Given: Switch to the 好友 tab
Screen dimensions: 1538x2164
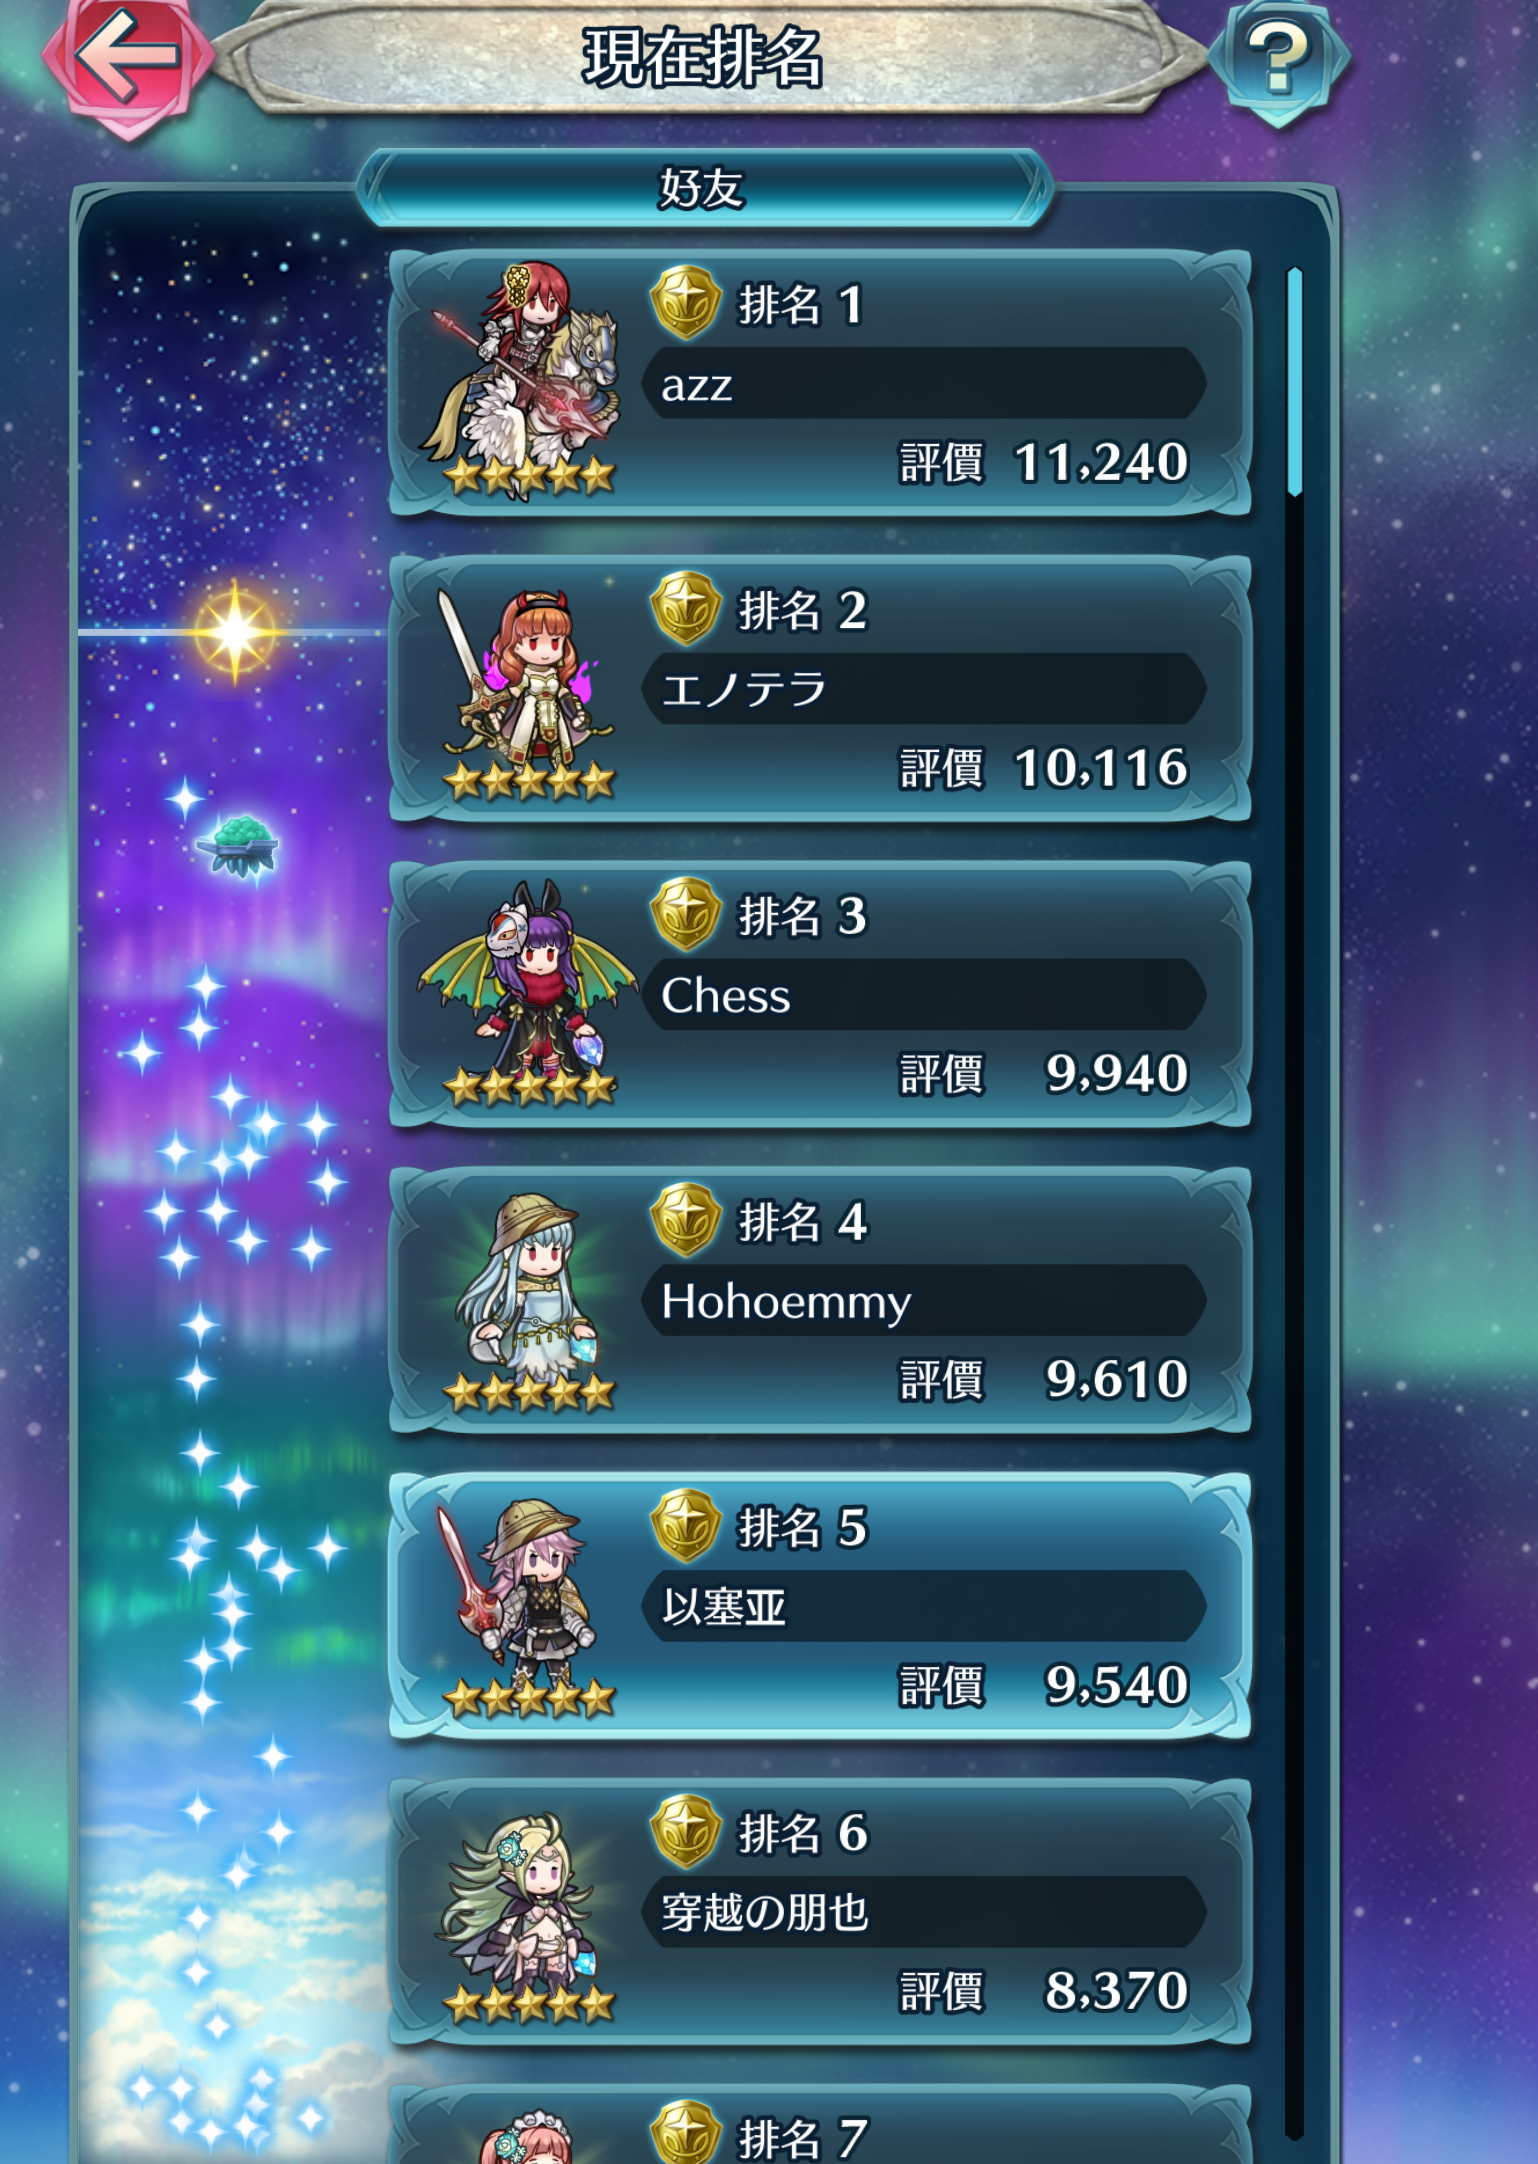Looking at the screenshot, I should pos(704,188).
